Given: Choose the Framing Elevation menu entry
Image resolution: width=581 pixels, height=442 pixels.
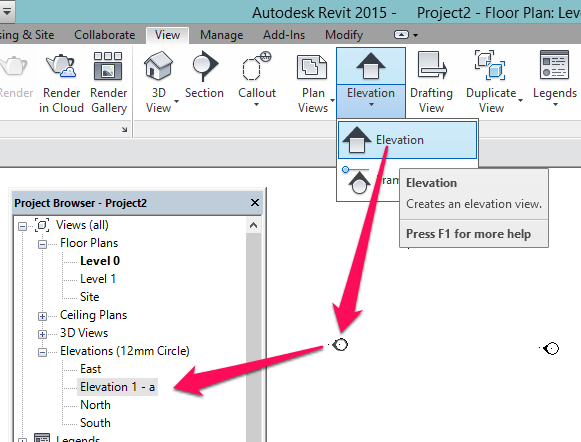Looking at the screenshot, I should click(x=369, y=180).
